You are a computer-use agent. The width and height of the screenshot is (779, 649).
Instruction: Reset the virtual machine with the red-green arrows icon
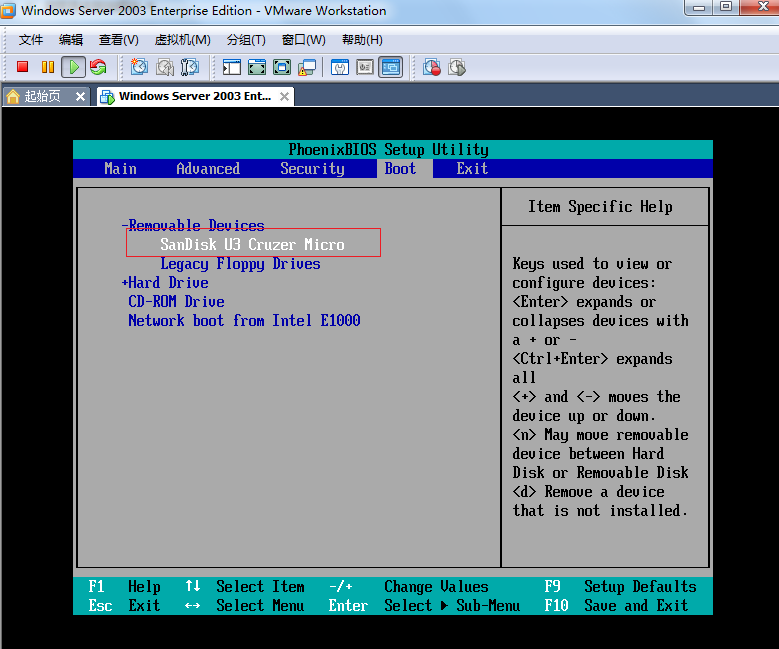coord(98,67)
